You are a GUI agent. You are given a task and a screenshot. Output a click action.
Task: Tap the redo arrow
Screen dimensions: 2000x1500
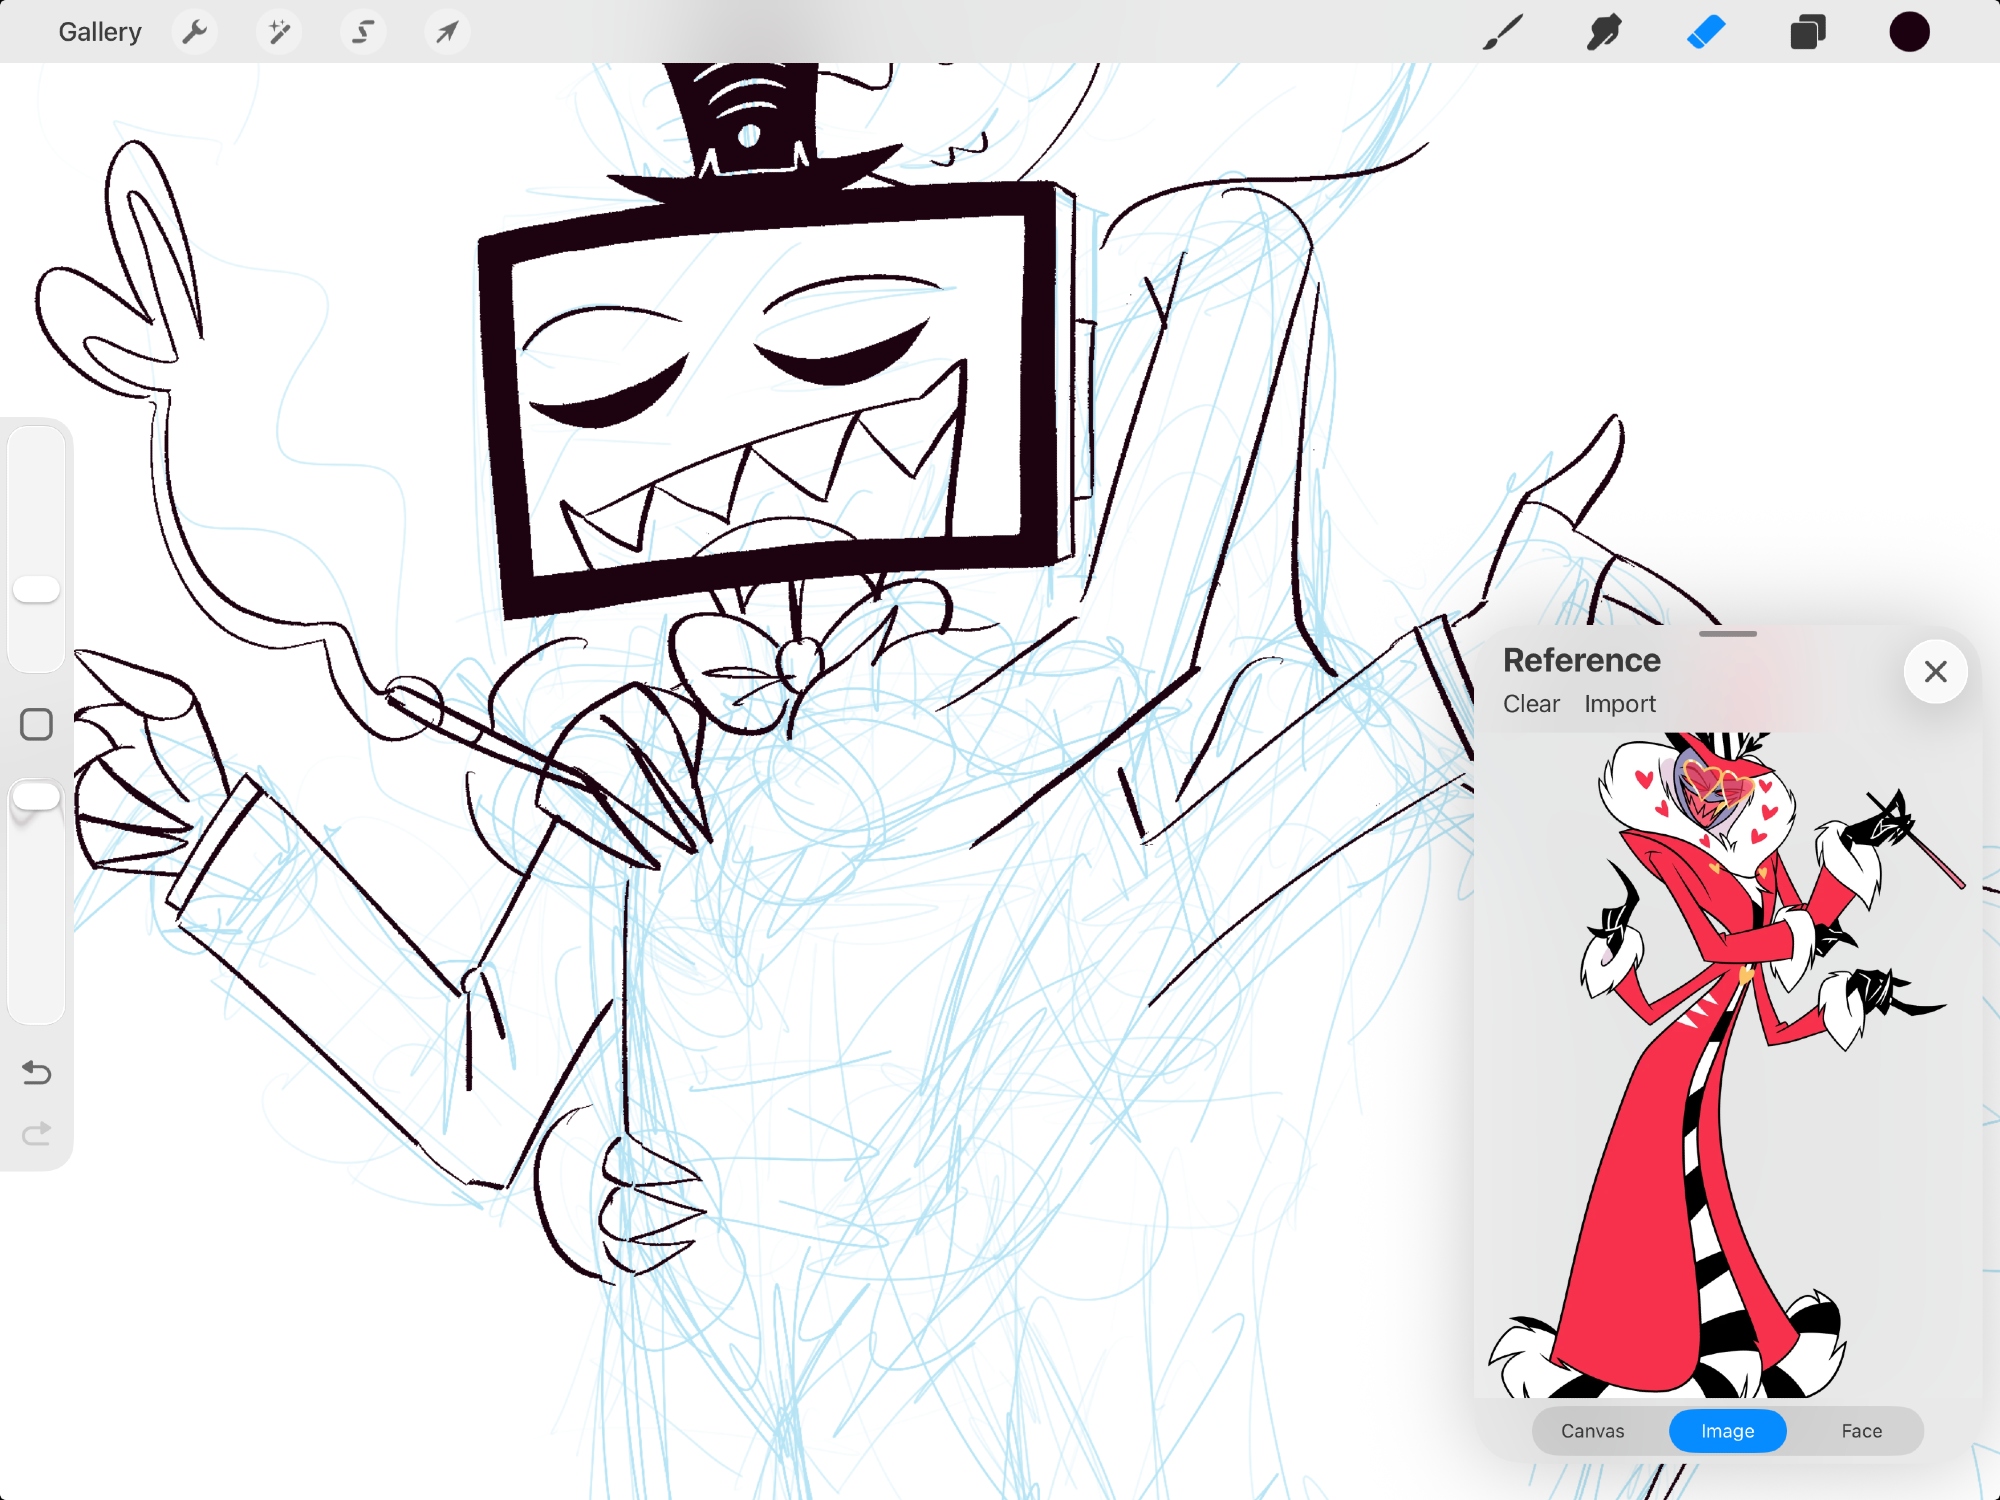(x=37, y=1134)
